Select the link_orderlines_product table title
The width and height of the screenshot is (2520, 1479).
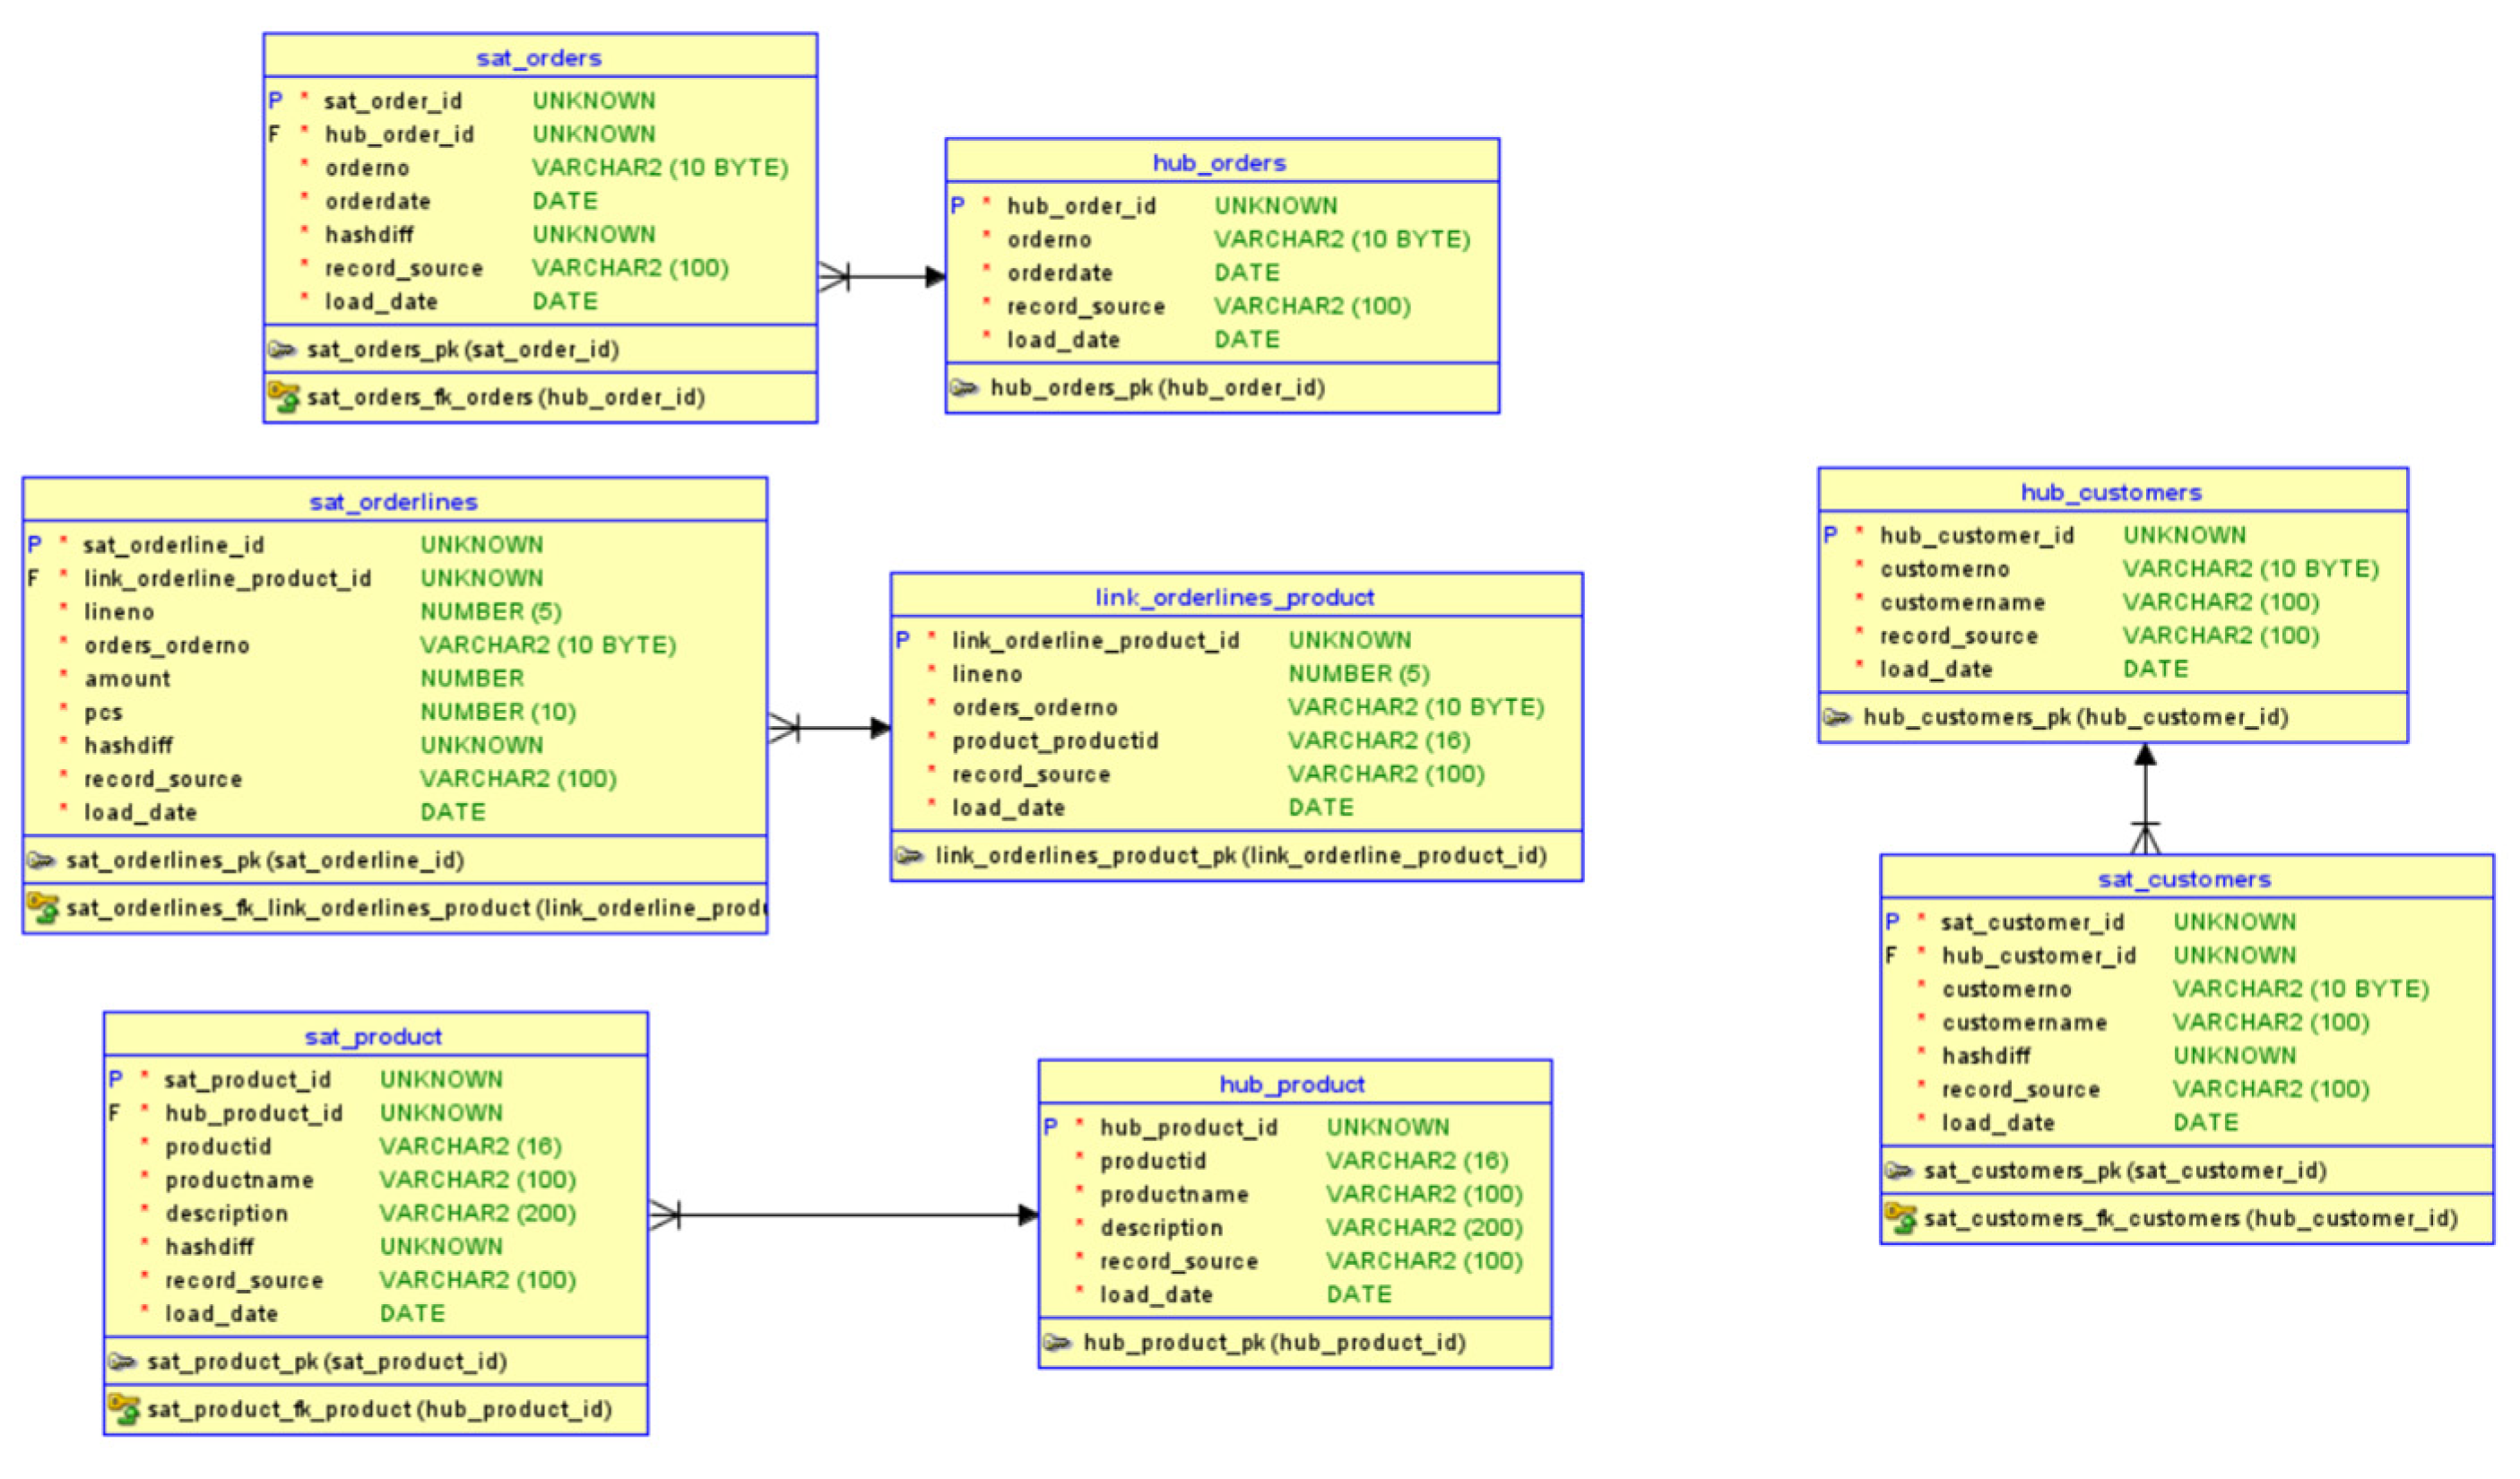pyautogui.click(x=1234, y=598)
